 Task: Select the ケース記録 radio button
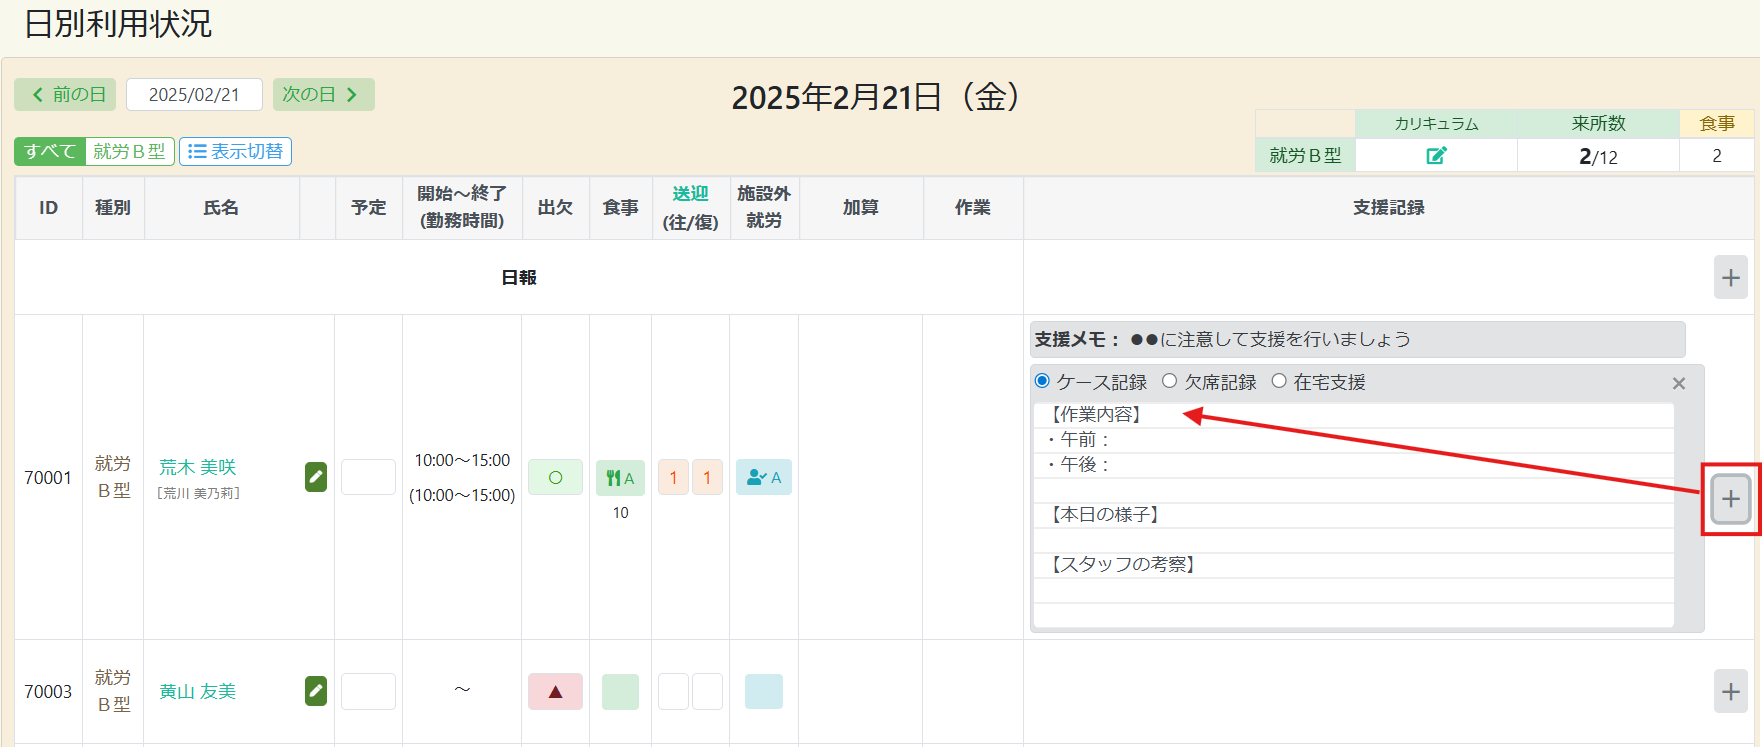pyautogui.click(x=1043, y=381)
